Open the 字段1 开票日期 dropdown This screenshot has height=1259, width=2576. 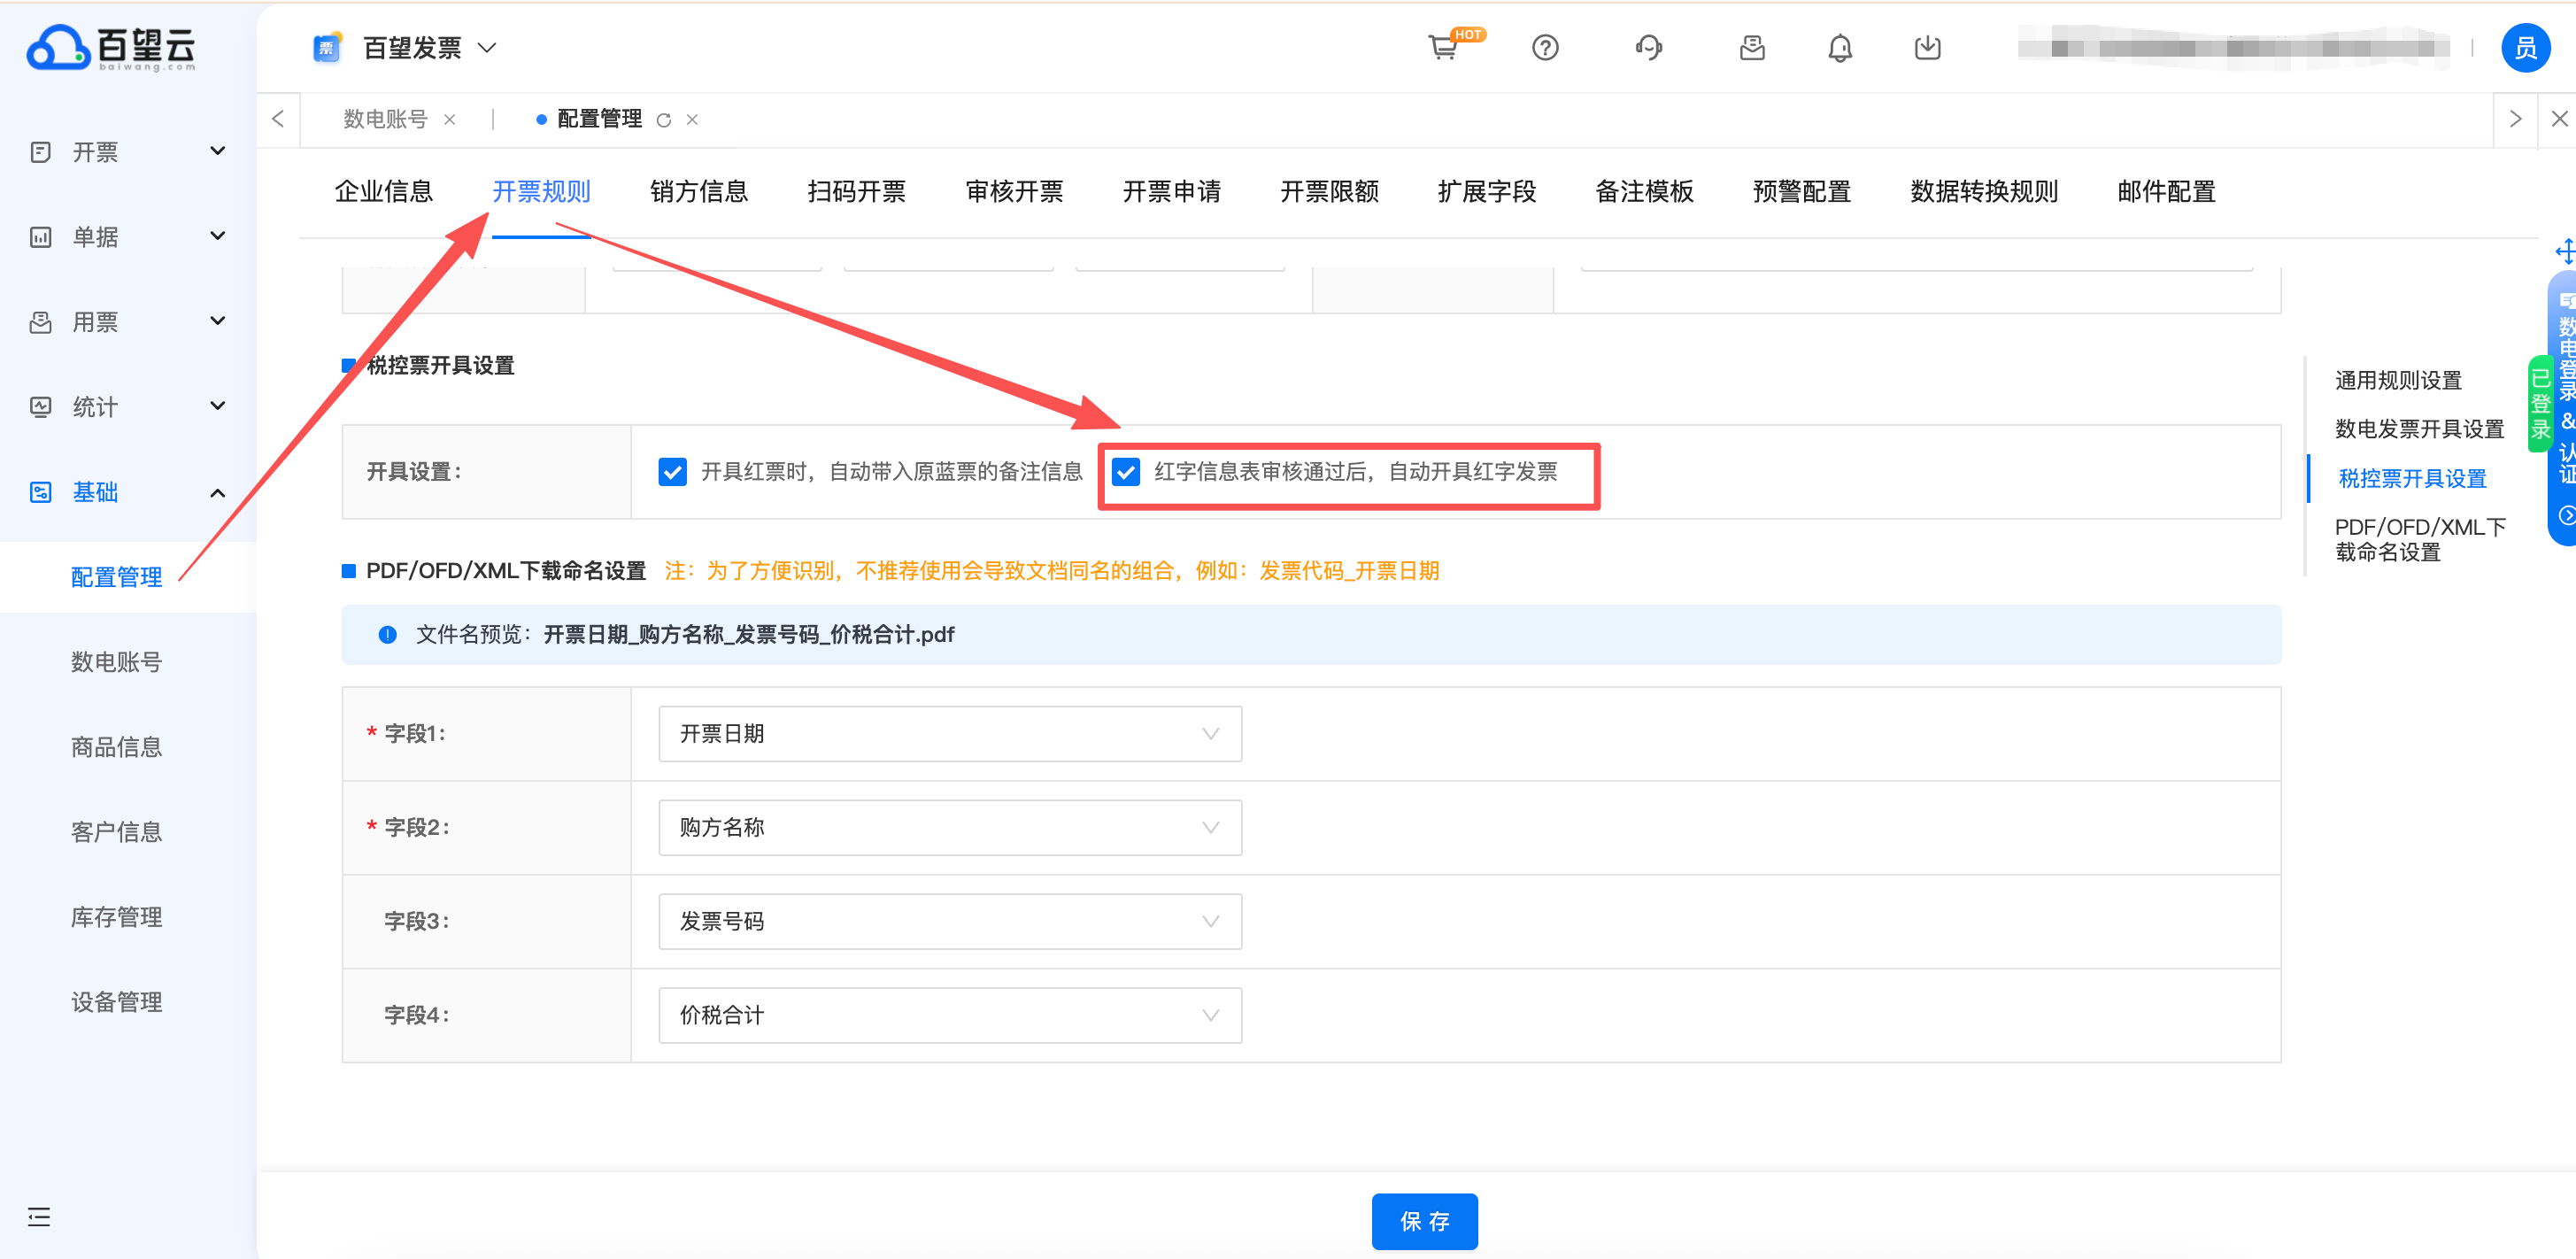949,734
